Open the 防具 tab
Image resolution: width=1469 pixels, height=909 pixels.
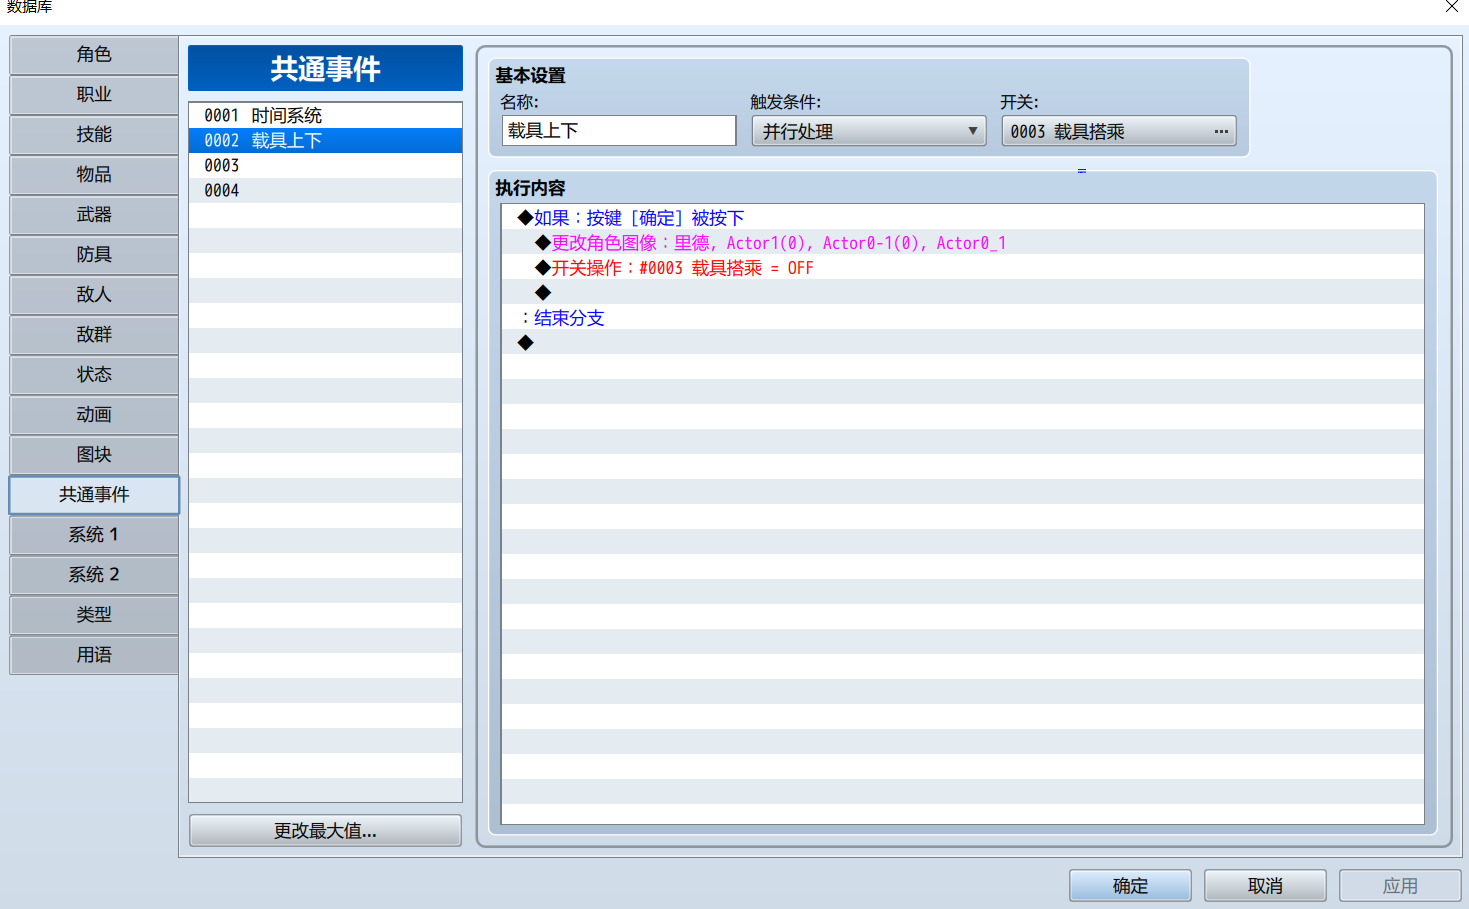(94, 255)
